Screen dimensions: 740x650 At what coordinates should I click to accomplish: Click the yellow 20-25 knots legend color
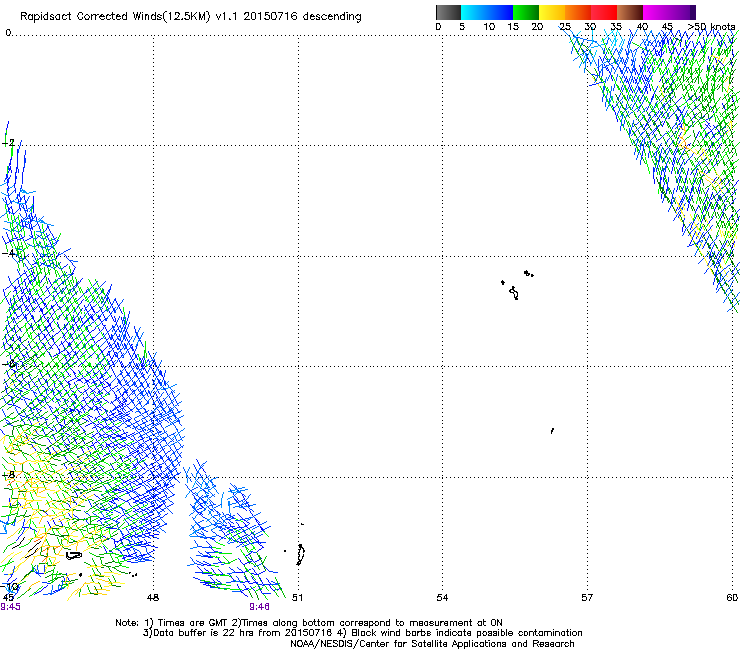coord(552,12)
